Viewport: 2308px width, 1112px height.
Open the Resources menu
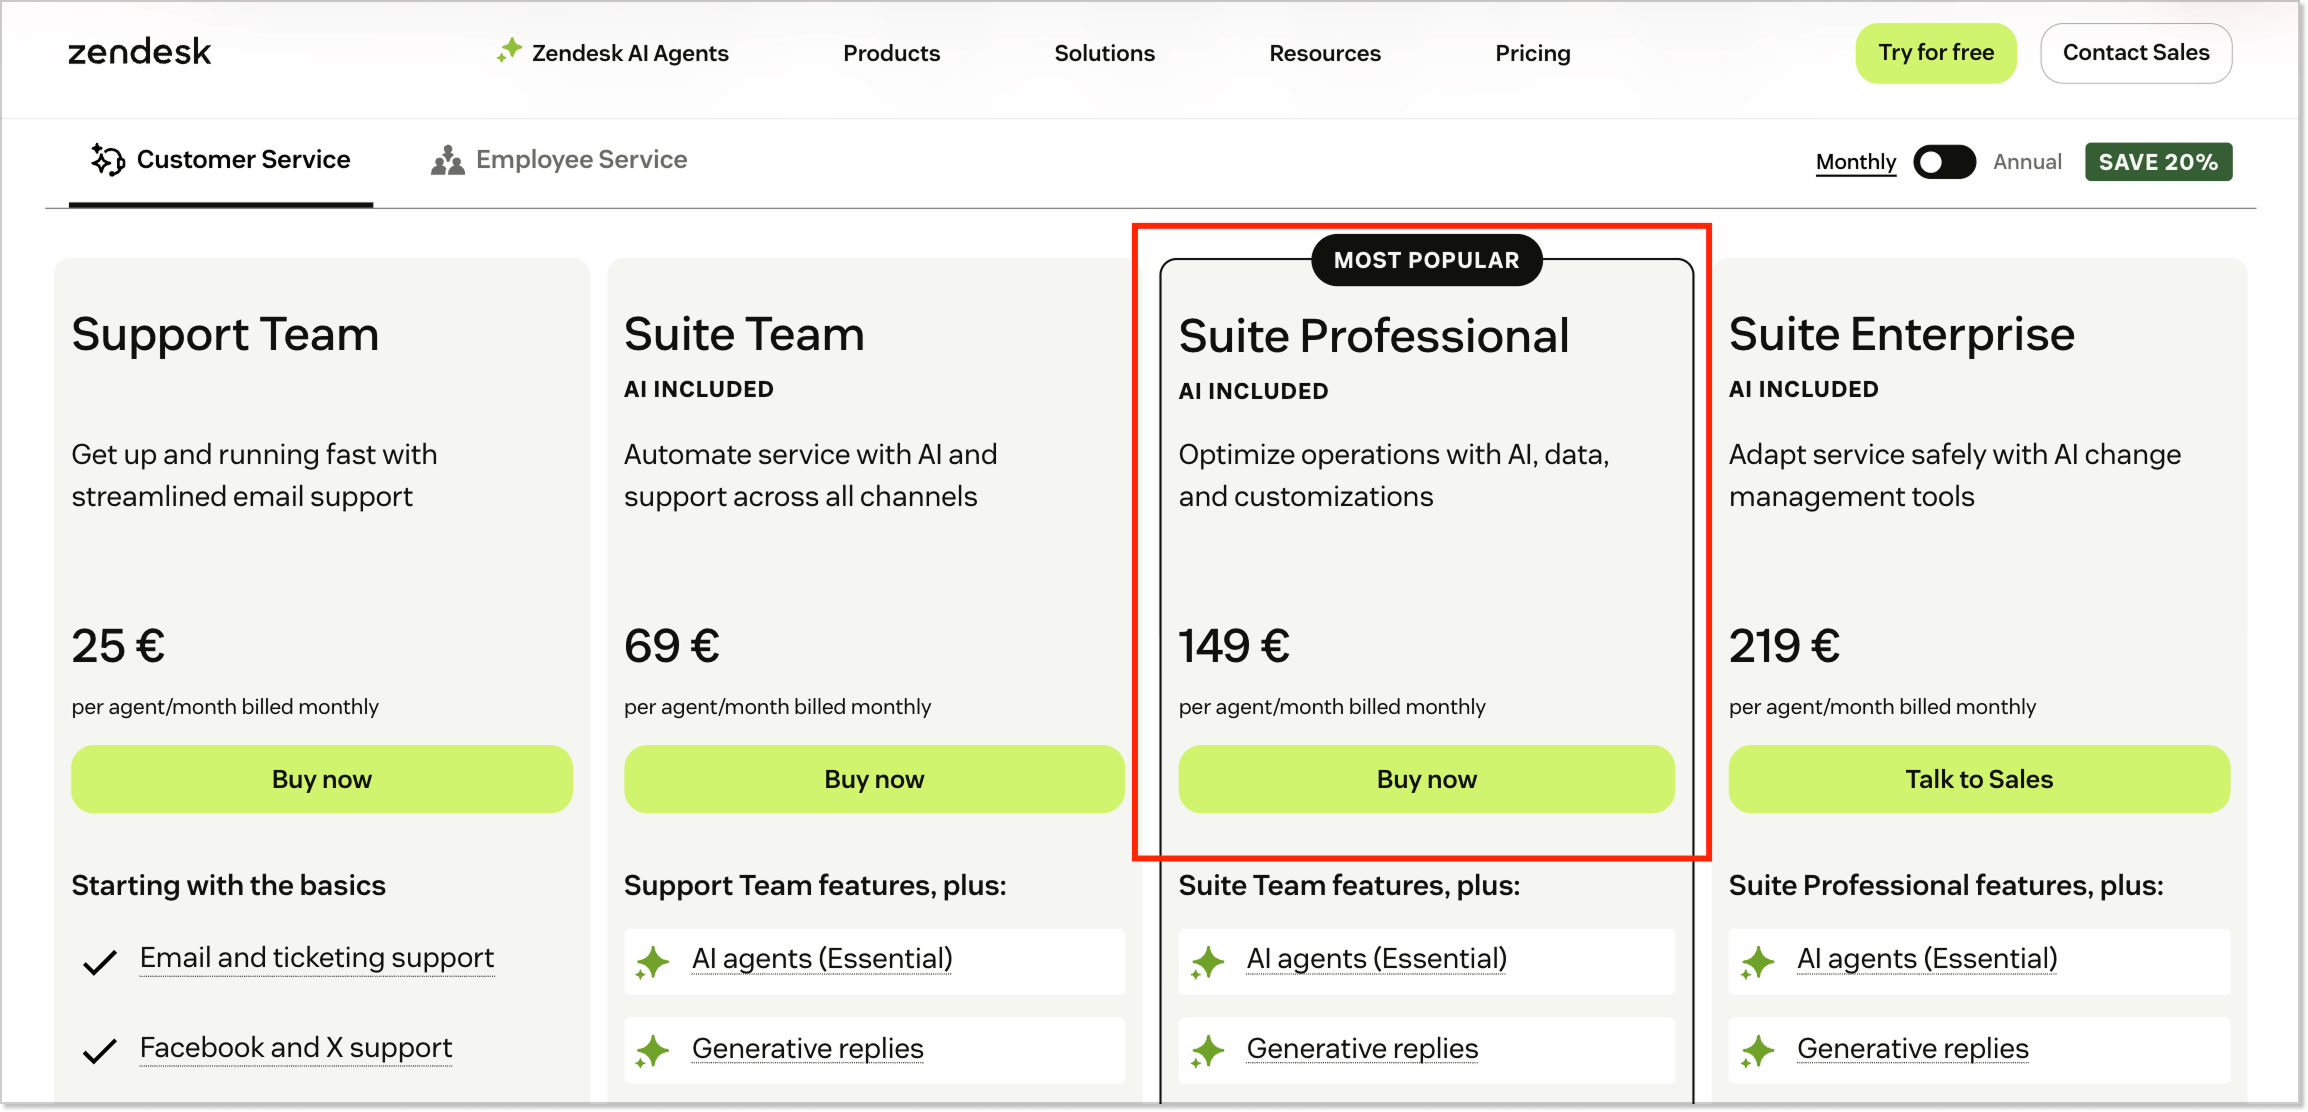pyautogui.click(x=1324, y=53)
